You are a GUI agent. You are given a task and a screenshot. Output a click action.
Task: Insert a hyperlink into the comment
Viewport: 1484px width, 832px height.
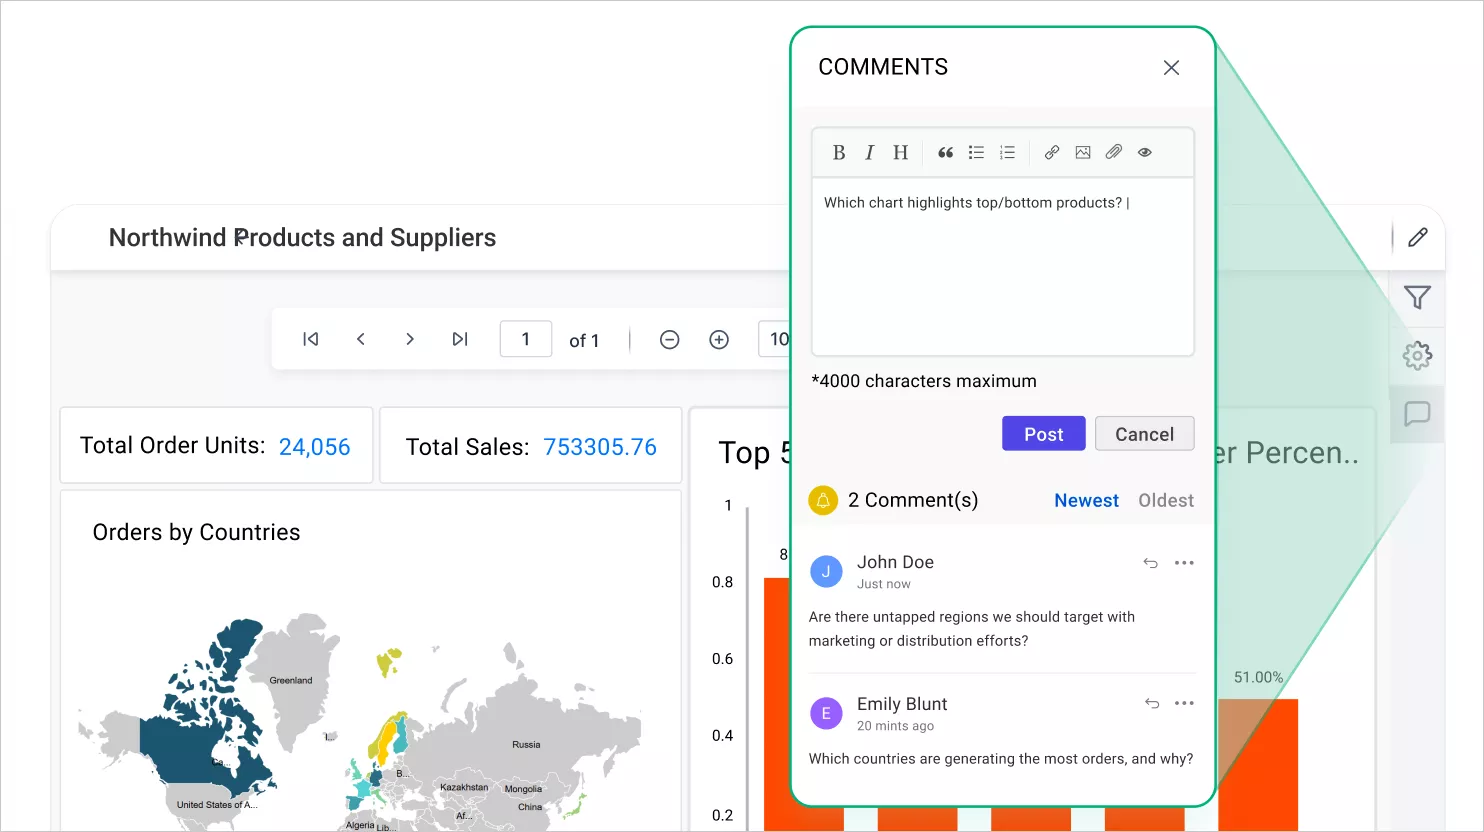1051,152
